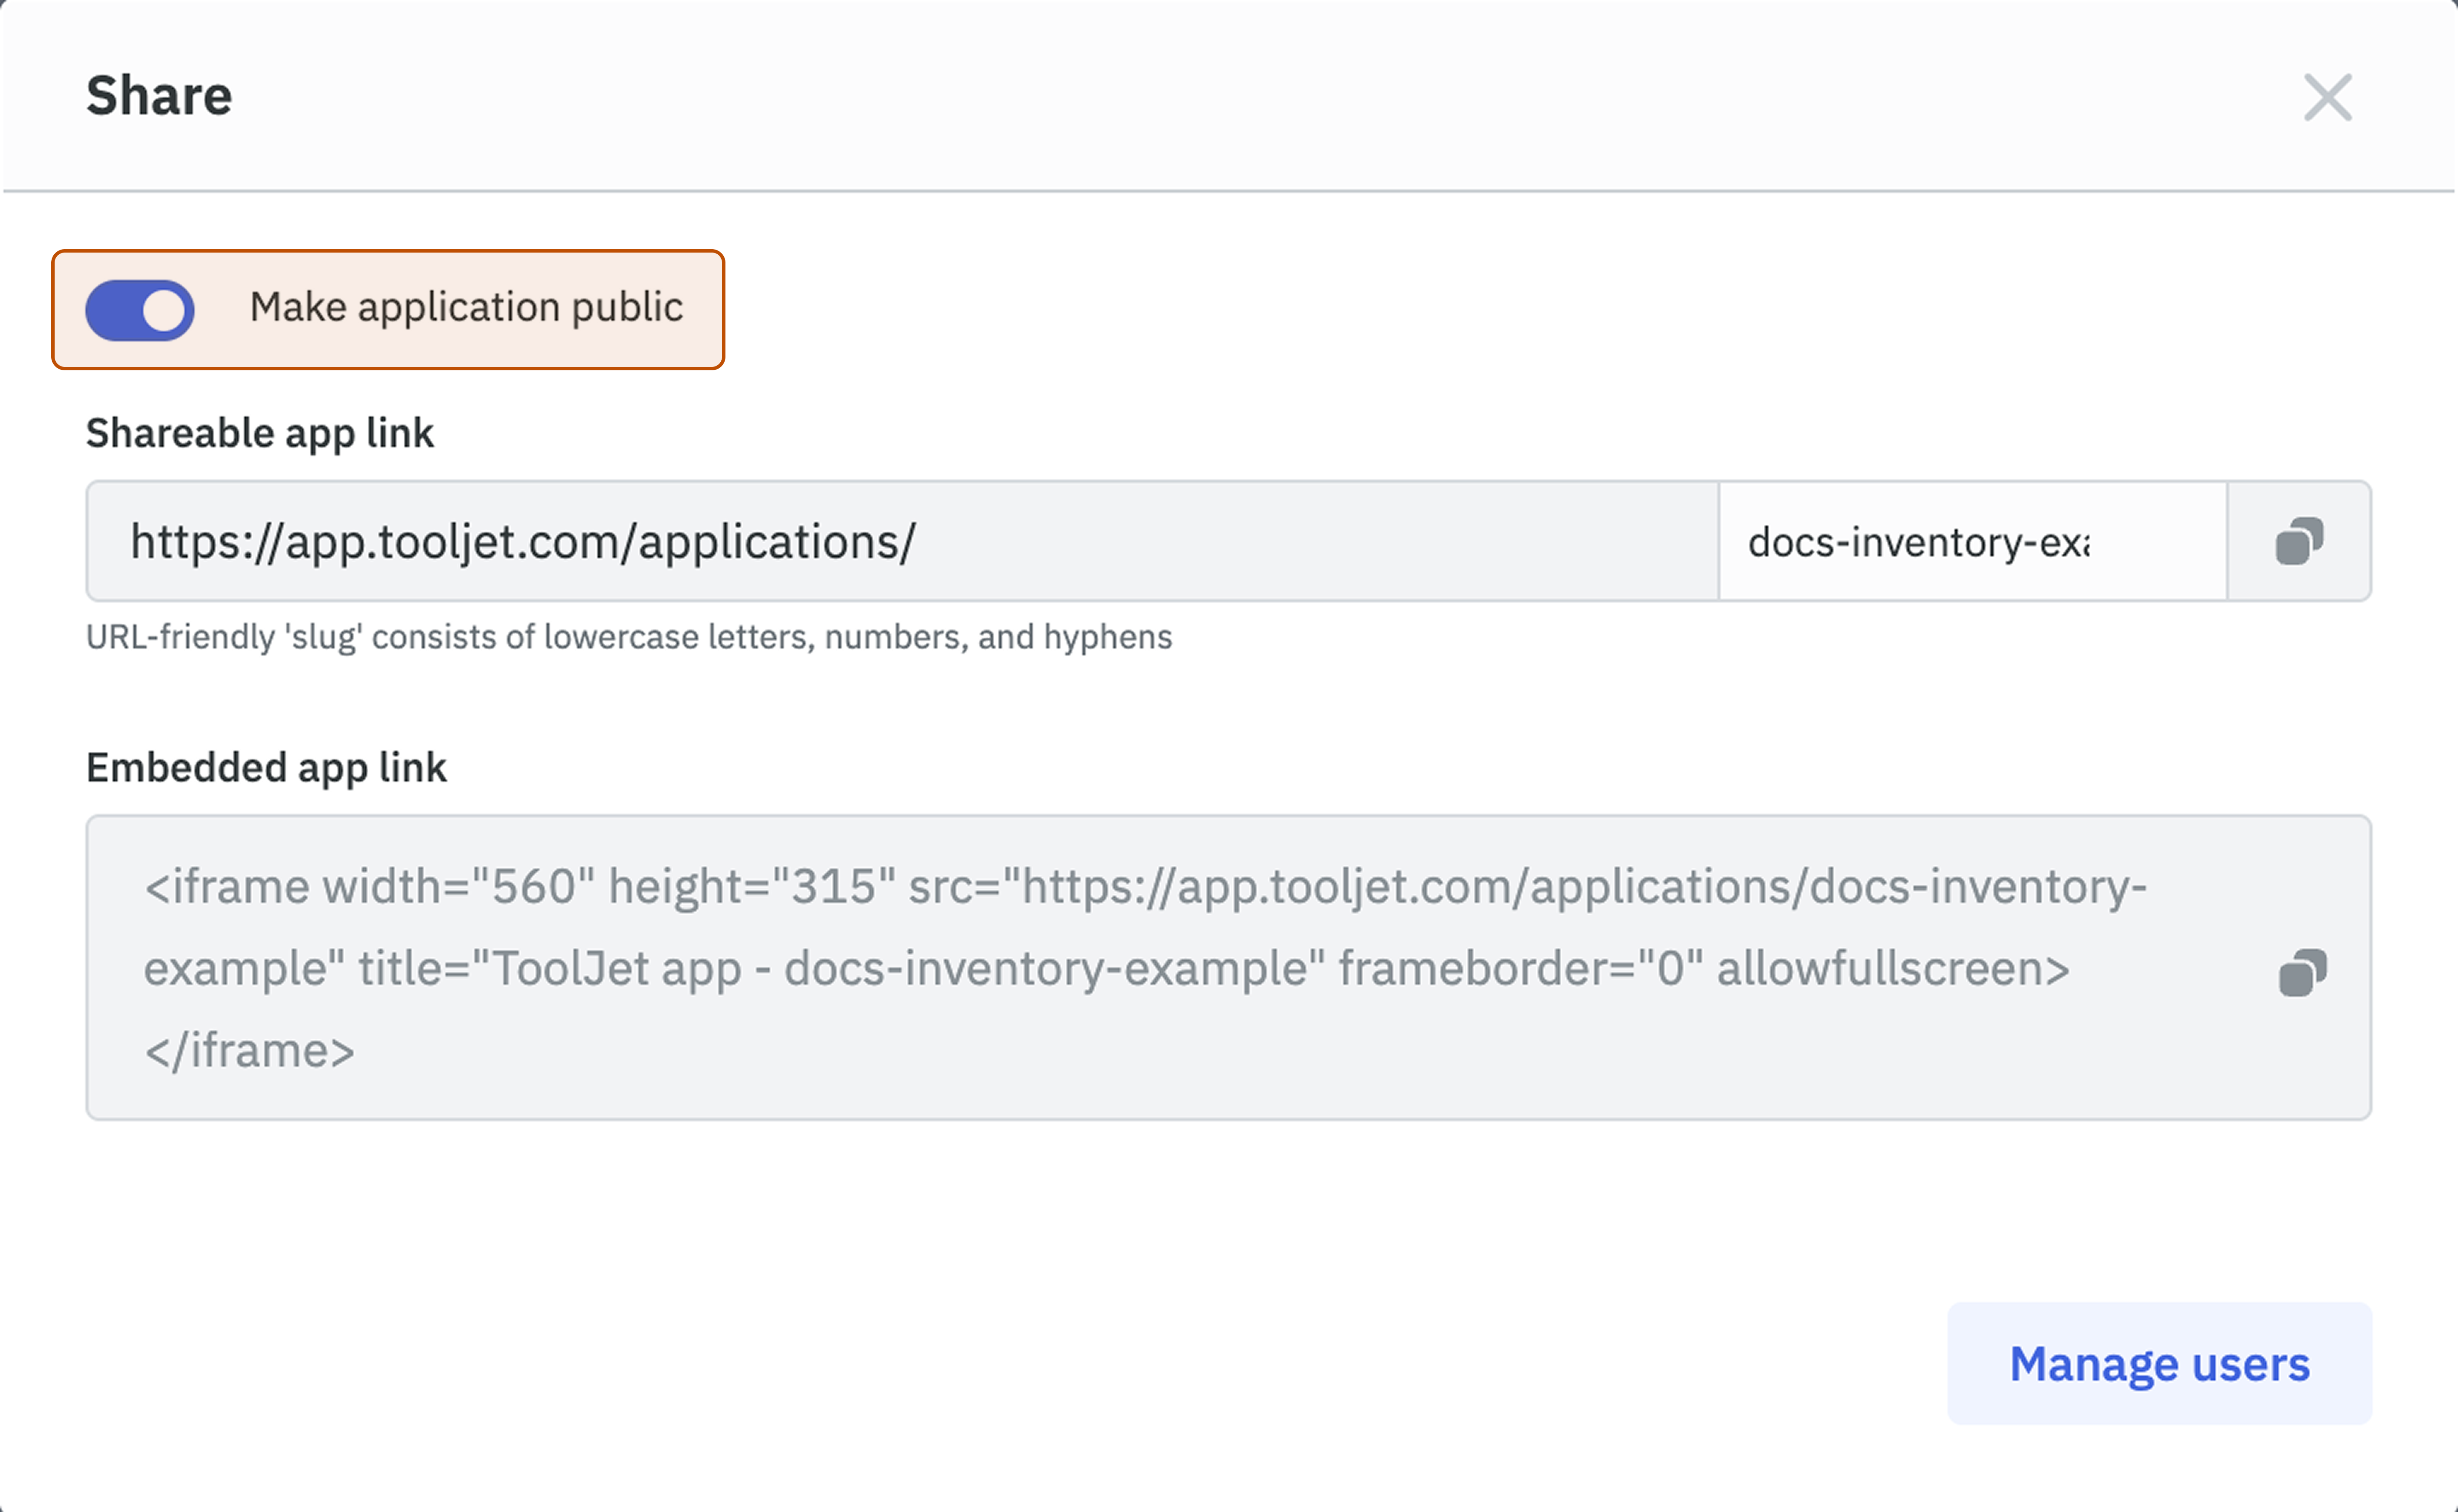This screenshot has height=1512, width=2458.
Task: Click the Shareable app link label
Action: [260, 432]
